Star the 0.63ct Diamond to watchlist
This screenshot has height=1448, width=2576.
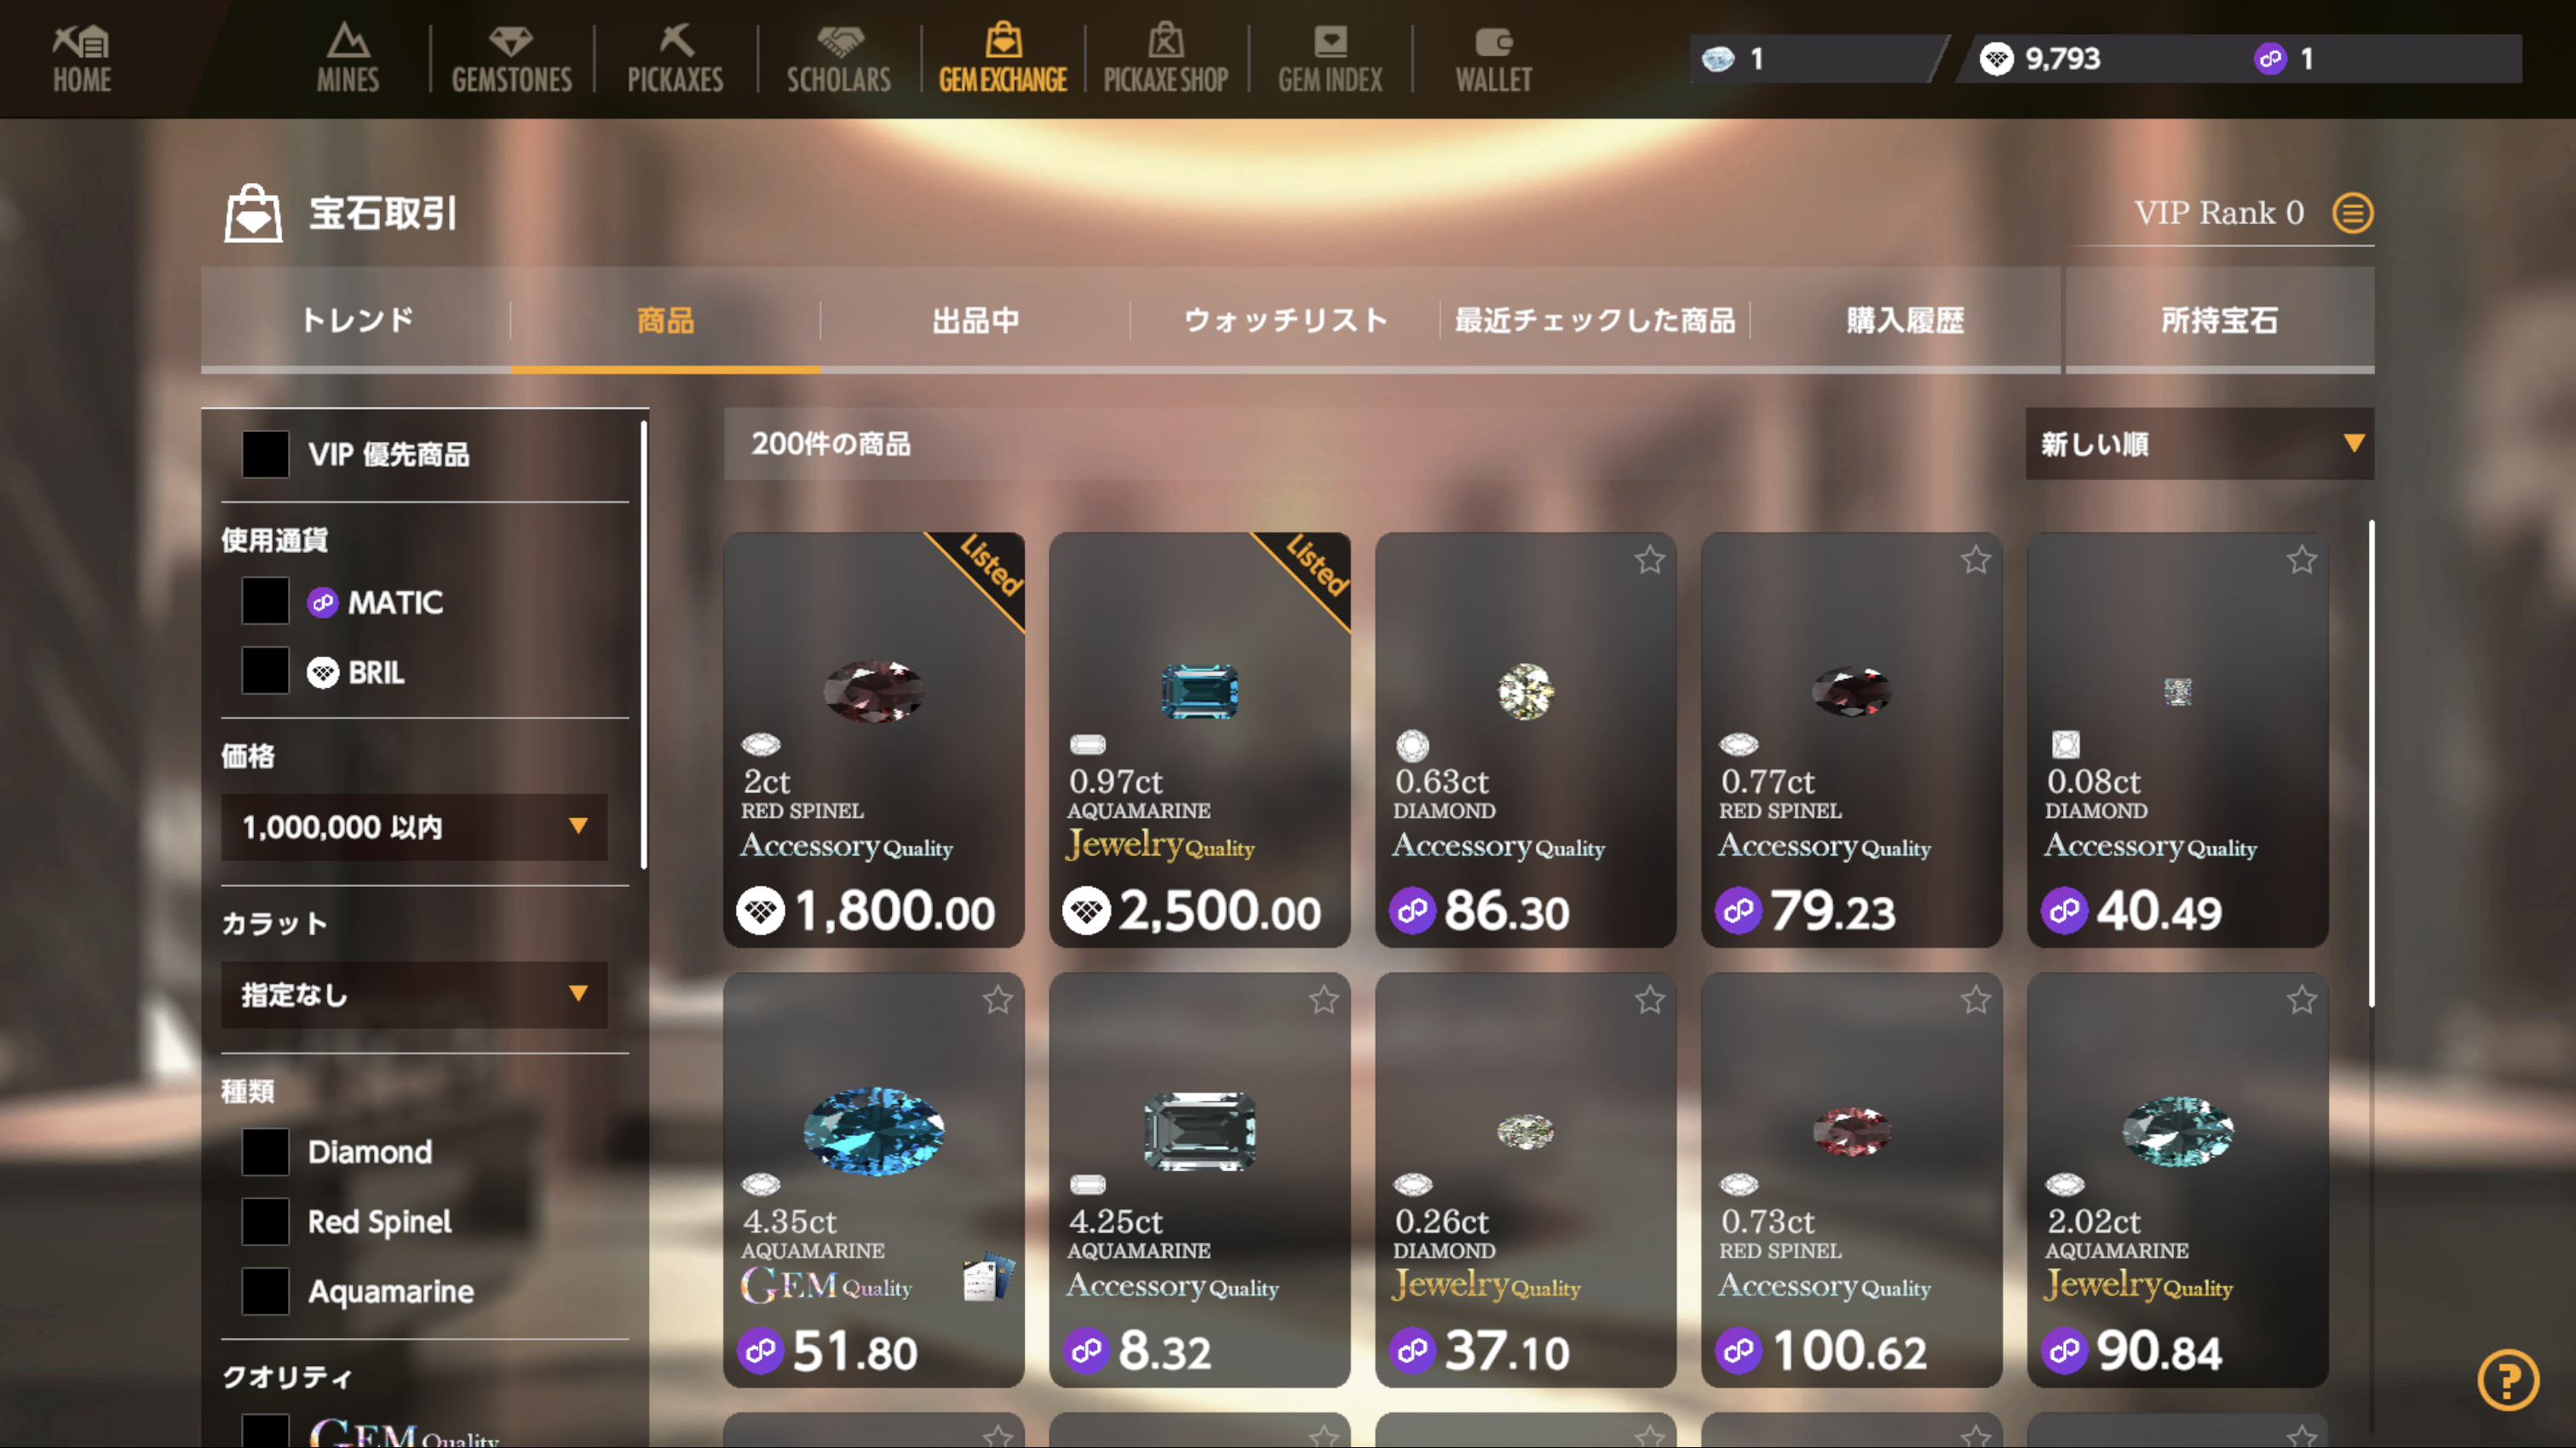click(x=1650, y=560)
